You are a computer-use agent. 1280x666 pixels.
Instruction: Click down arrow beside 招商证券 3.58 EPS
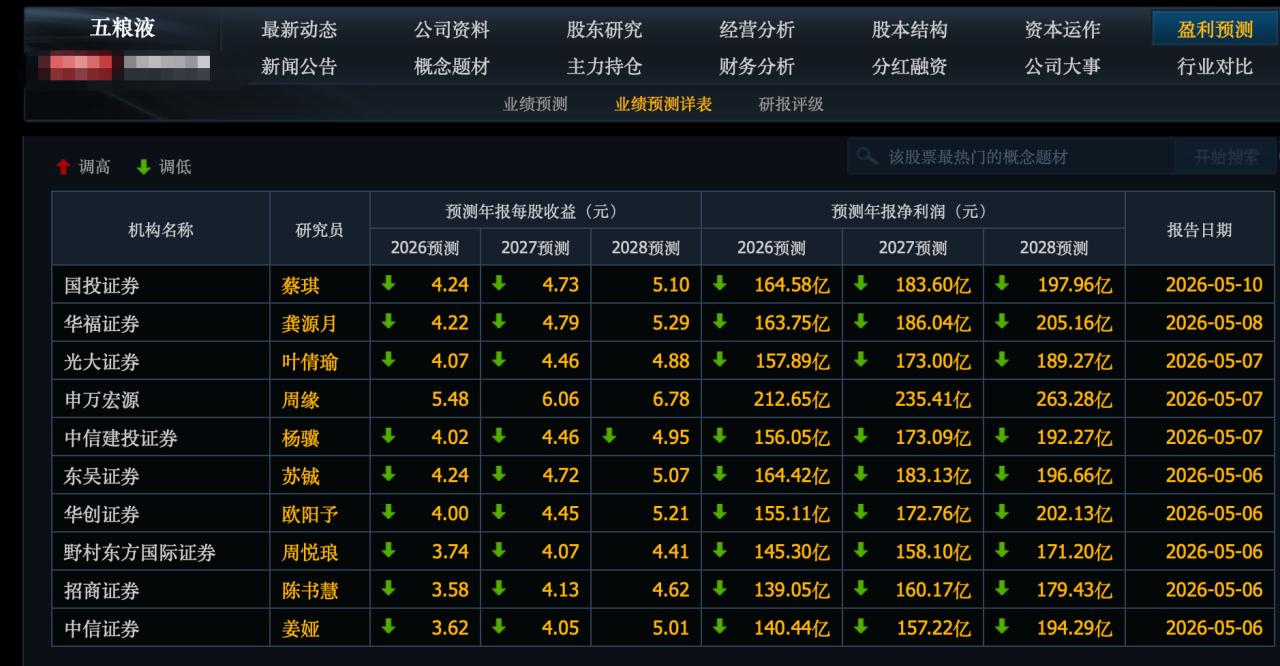point(388,588)
